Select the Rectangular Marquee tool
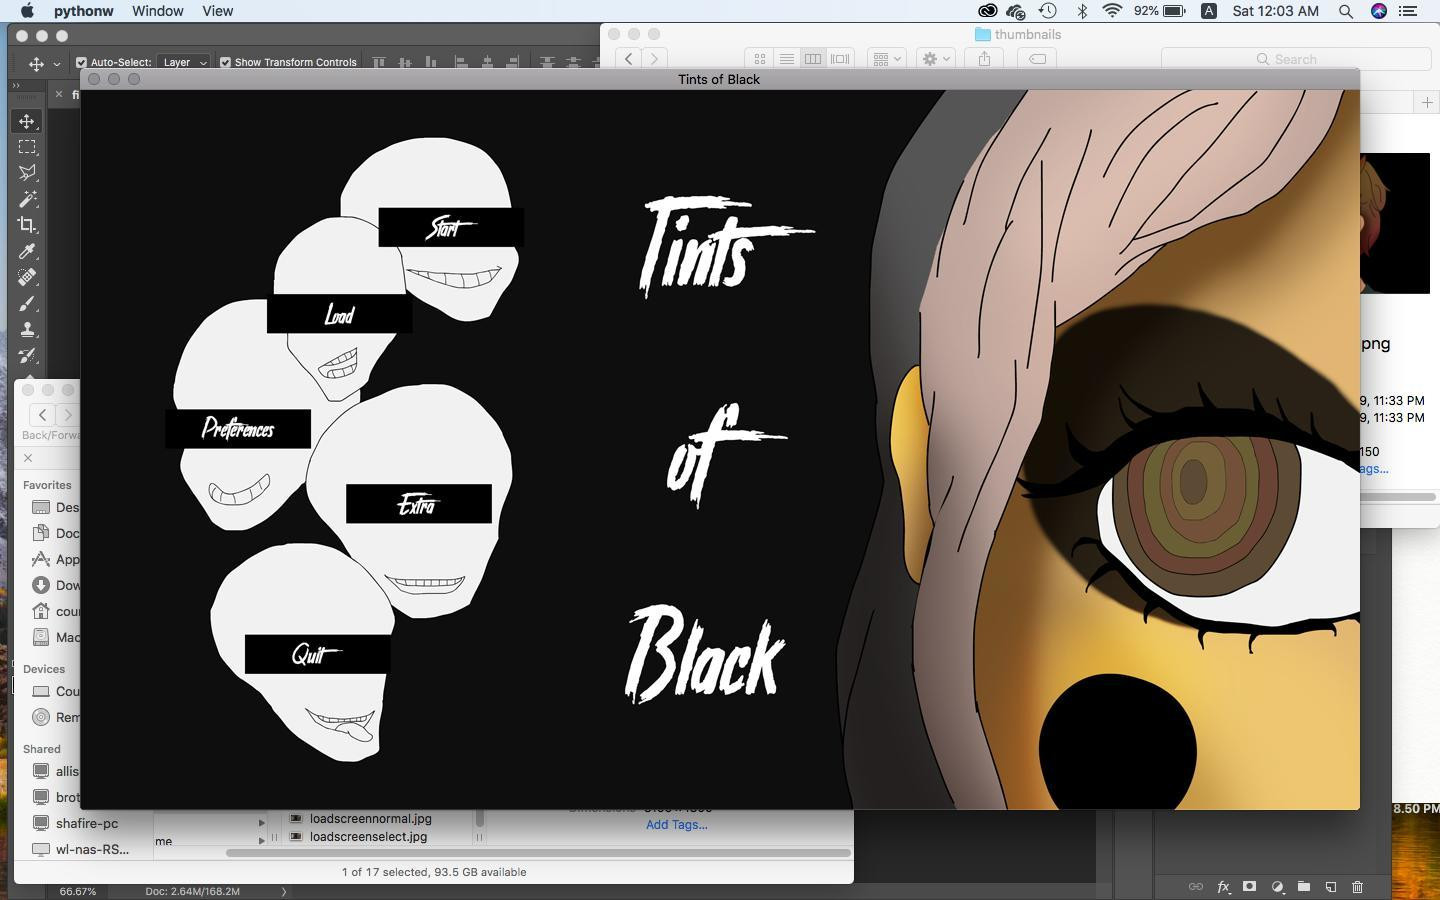The height and width of the screenshot is (900, 1440). coord(28,147)
